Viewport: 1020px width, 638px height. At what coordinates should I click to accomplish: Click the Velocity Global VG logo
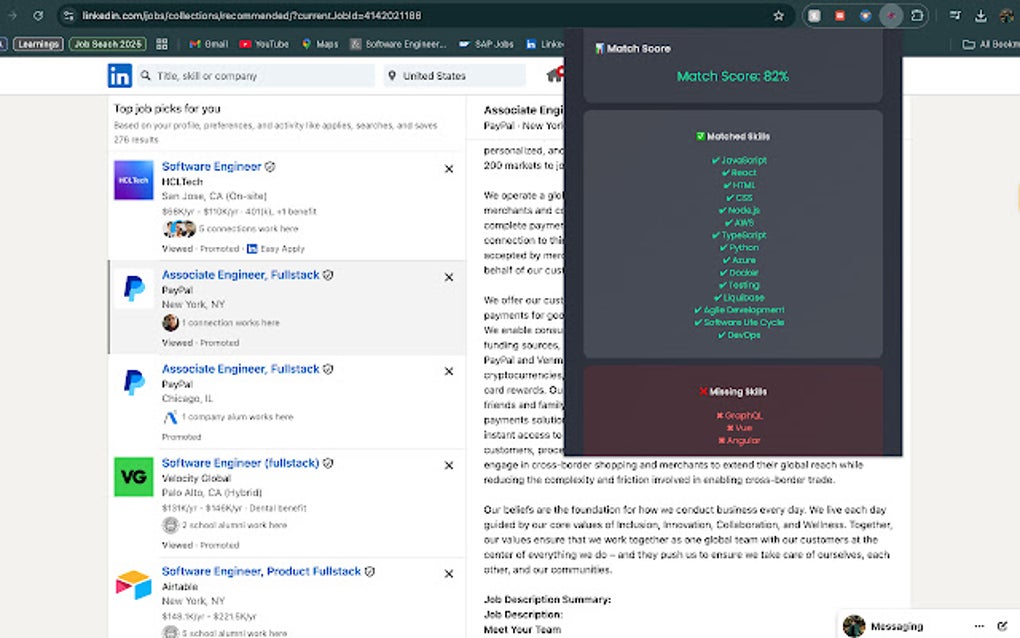click(x=133, y=477)
